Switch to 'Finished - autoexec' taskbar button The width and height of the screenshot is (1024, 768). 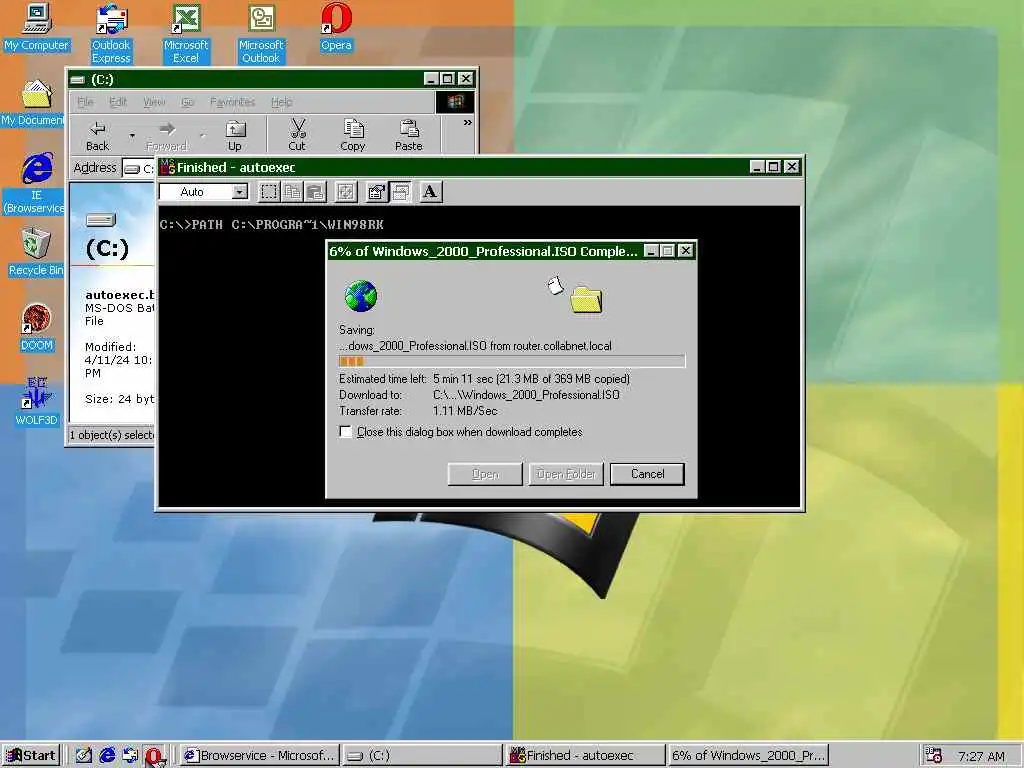(x=586, y=756)
